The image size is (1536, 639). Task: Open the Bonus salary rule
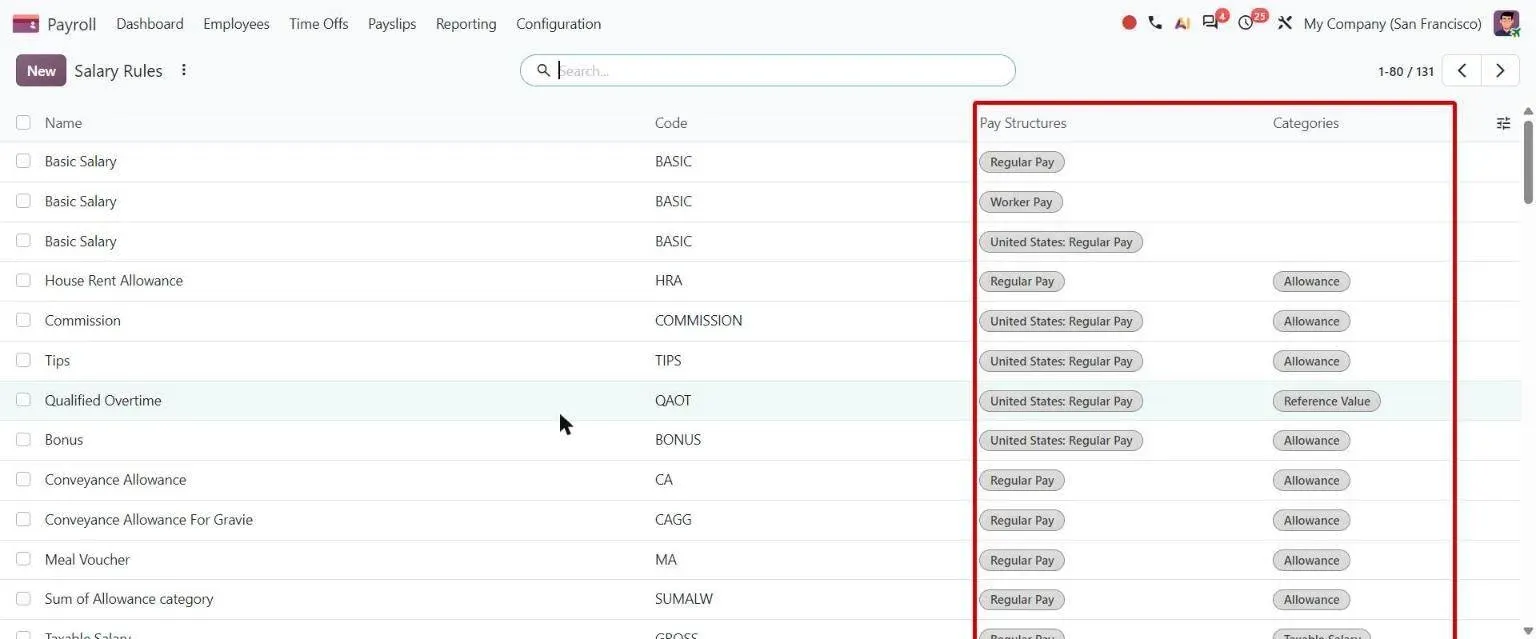tap(64, 440)
